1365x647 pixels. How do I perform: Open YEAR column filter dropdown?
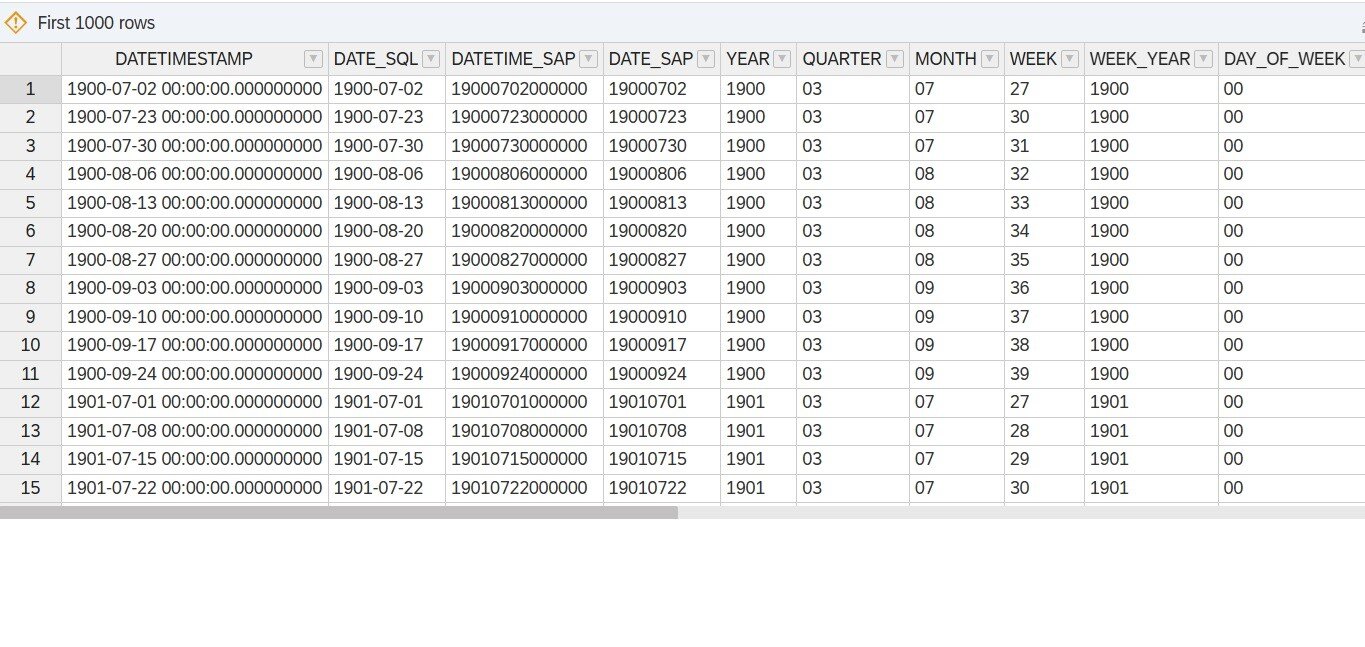point(782,59)
